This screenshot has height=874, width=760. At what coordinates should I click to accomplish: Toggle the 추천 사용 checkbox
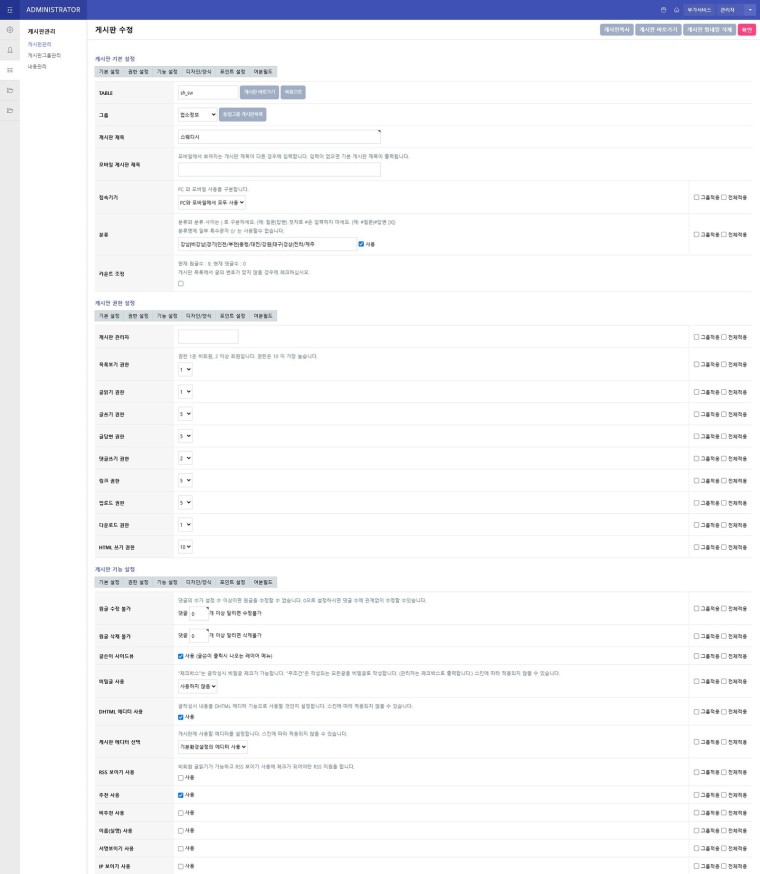(x=181, y=795)
